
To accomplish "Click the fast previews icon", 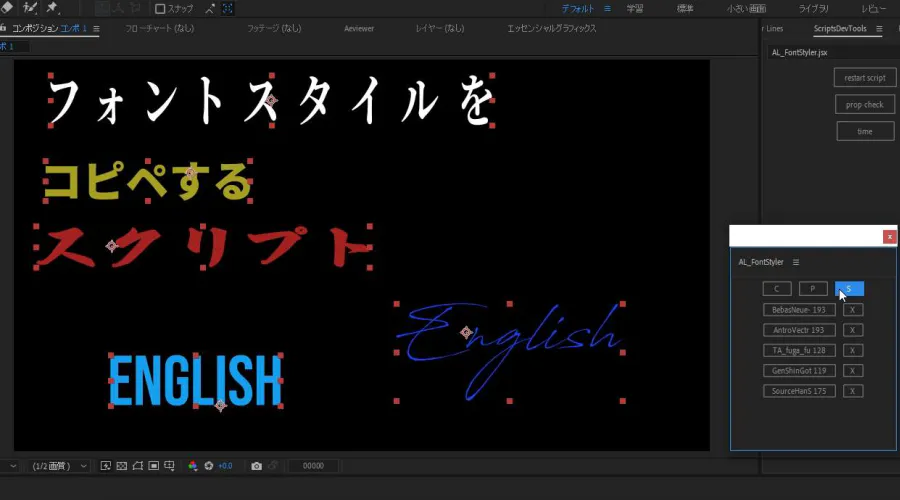I will tap(106, 466).
